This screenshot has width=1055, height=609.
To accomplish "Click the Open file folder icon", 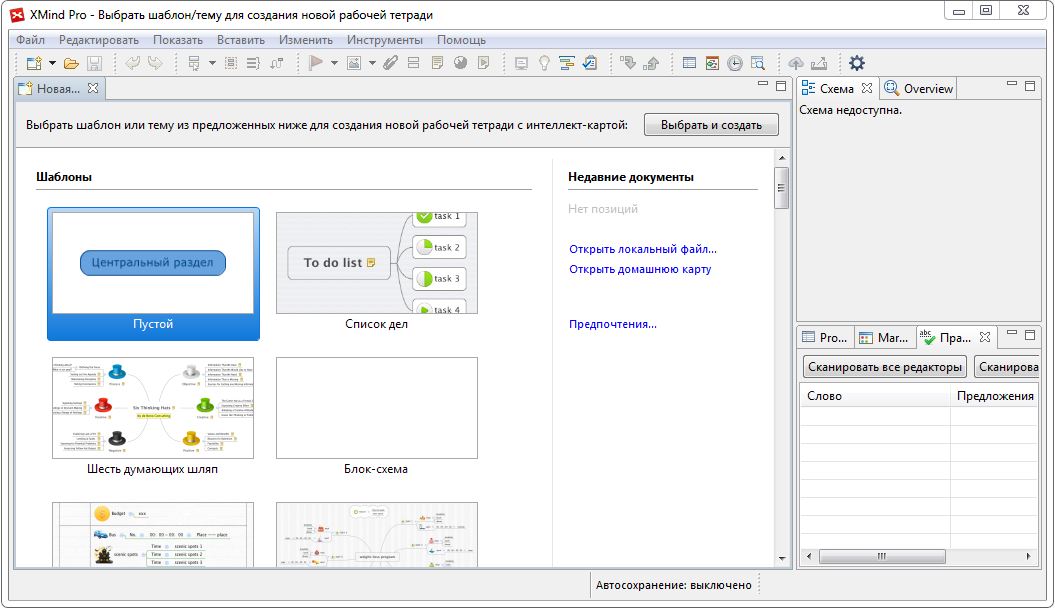I will pyautogui.click(x=71, y=63).
